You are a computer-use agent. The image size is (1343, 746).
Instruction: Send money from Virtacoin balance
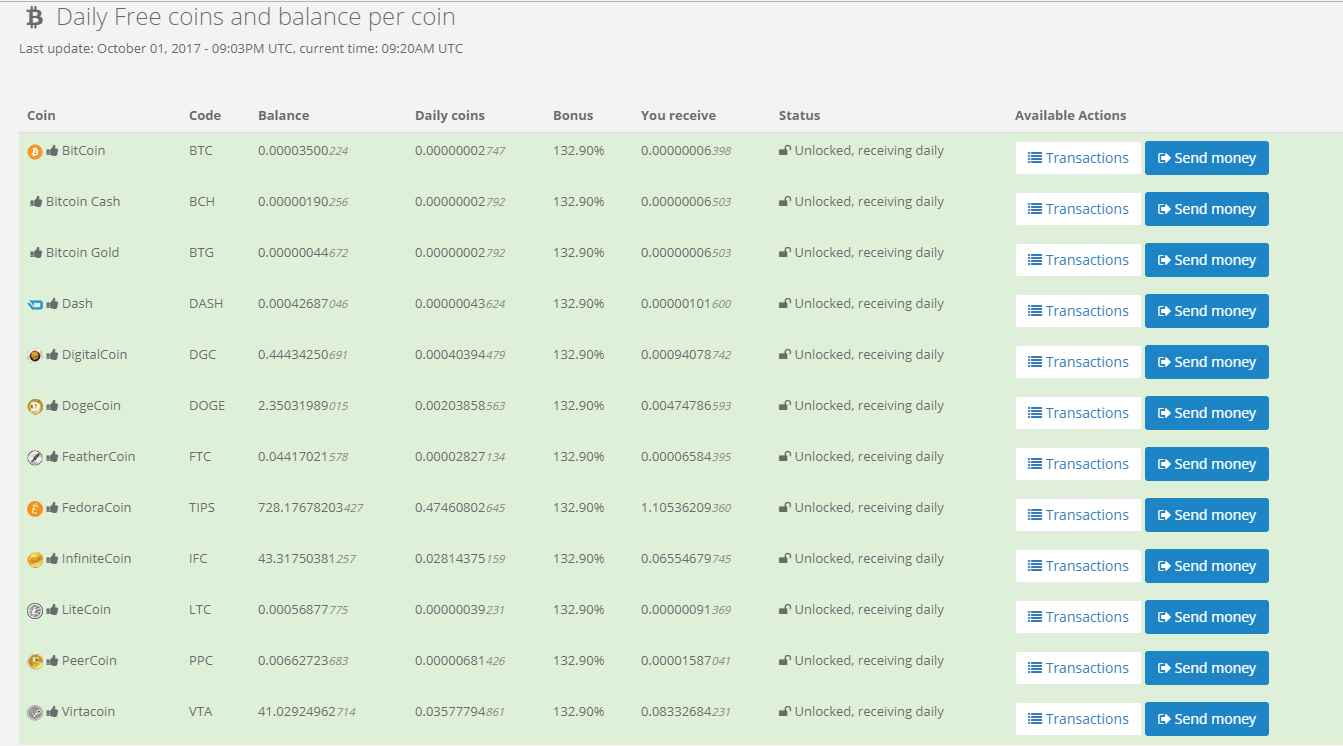click(x=1207, y=719)
